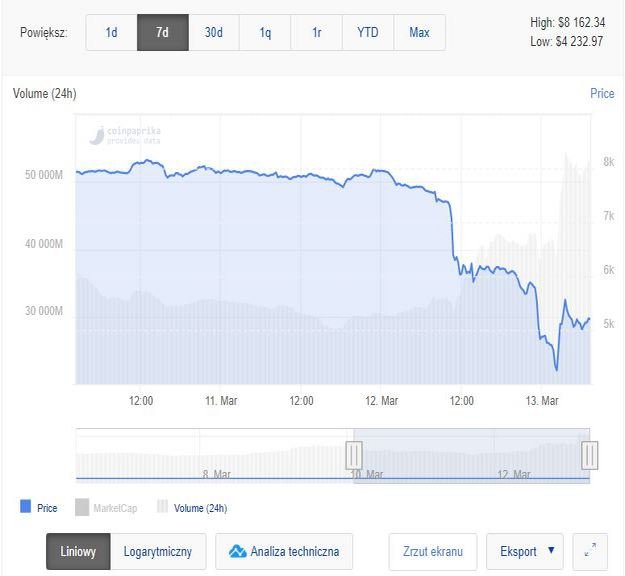Open Analiza techniczna
This screenshot has width=625, height=576.
(x=295, y=551)
